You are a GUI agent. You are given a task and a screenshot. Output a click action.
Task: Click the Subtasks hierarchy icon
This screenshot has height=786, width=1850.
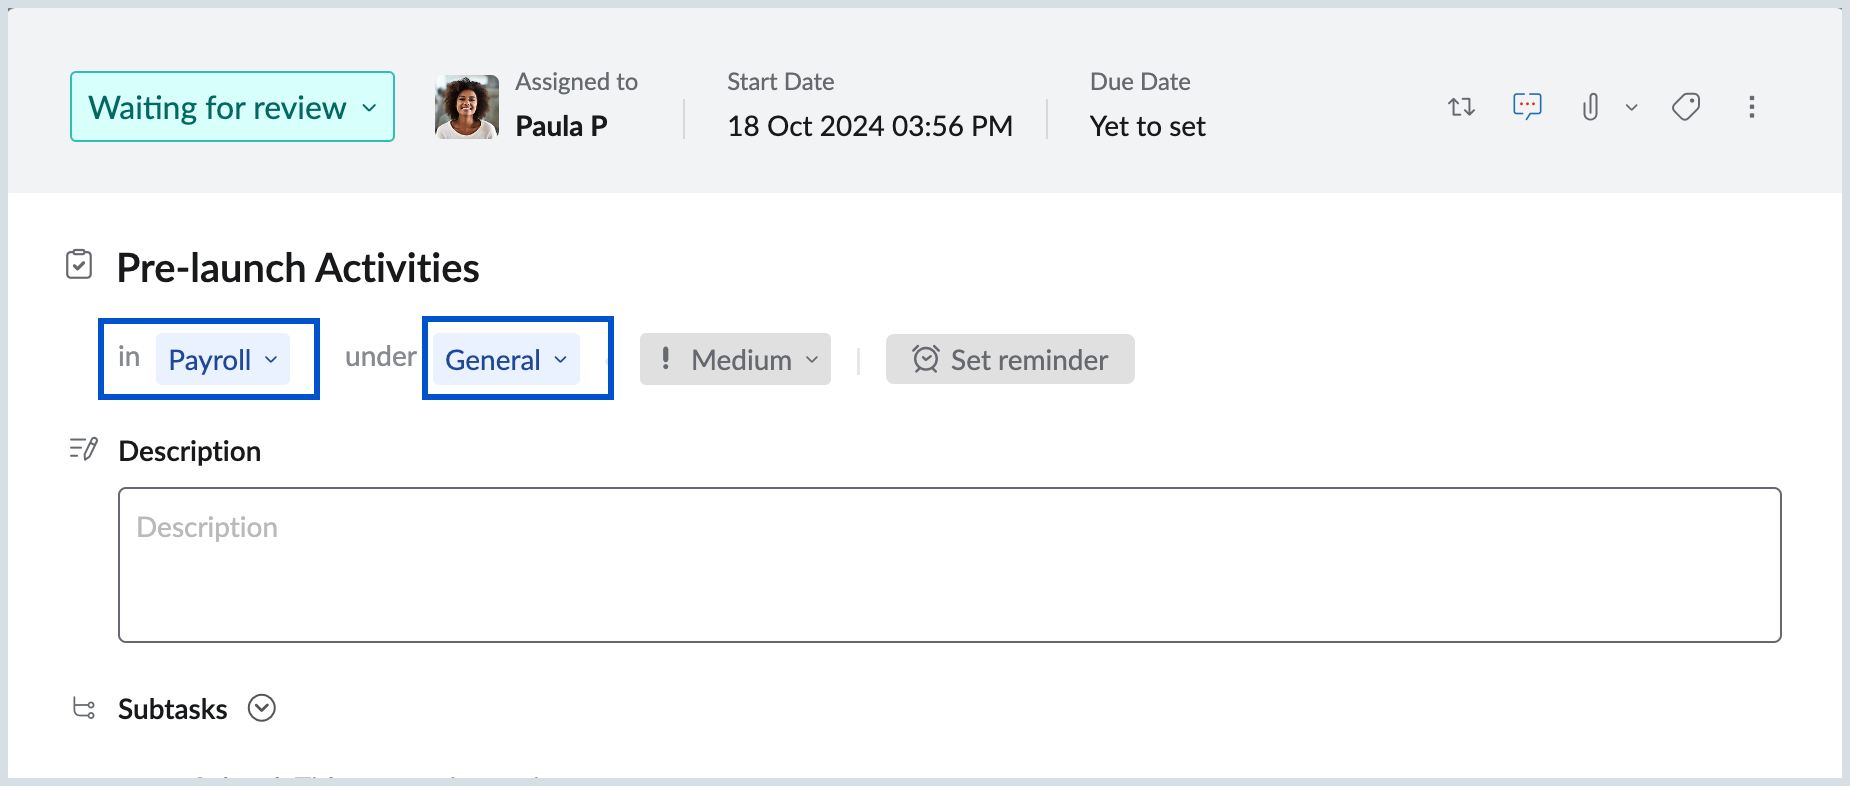(x=84, y=708)
